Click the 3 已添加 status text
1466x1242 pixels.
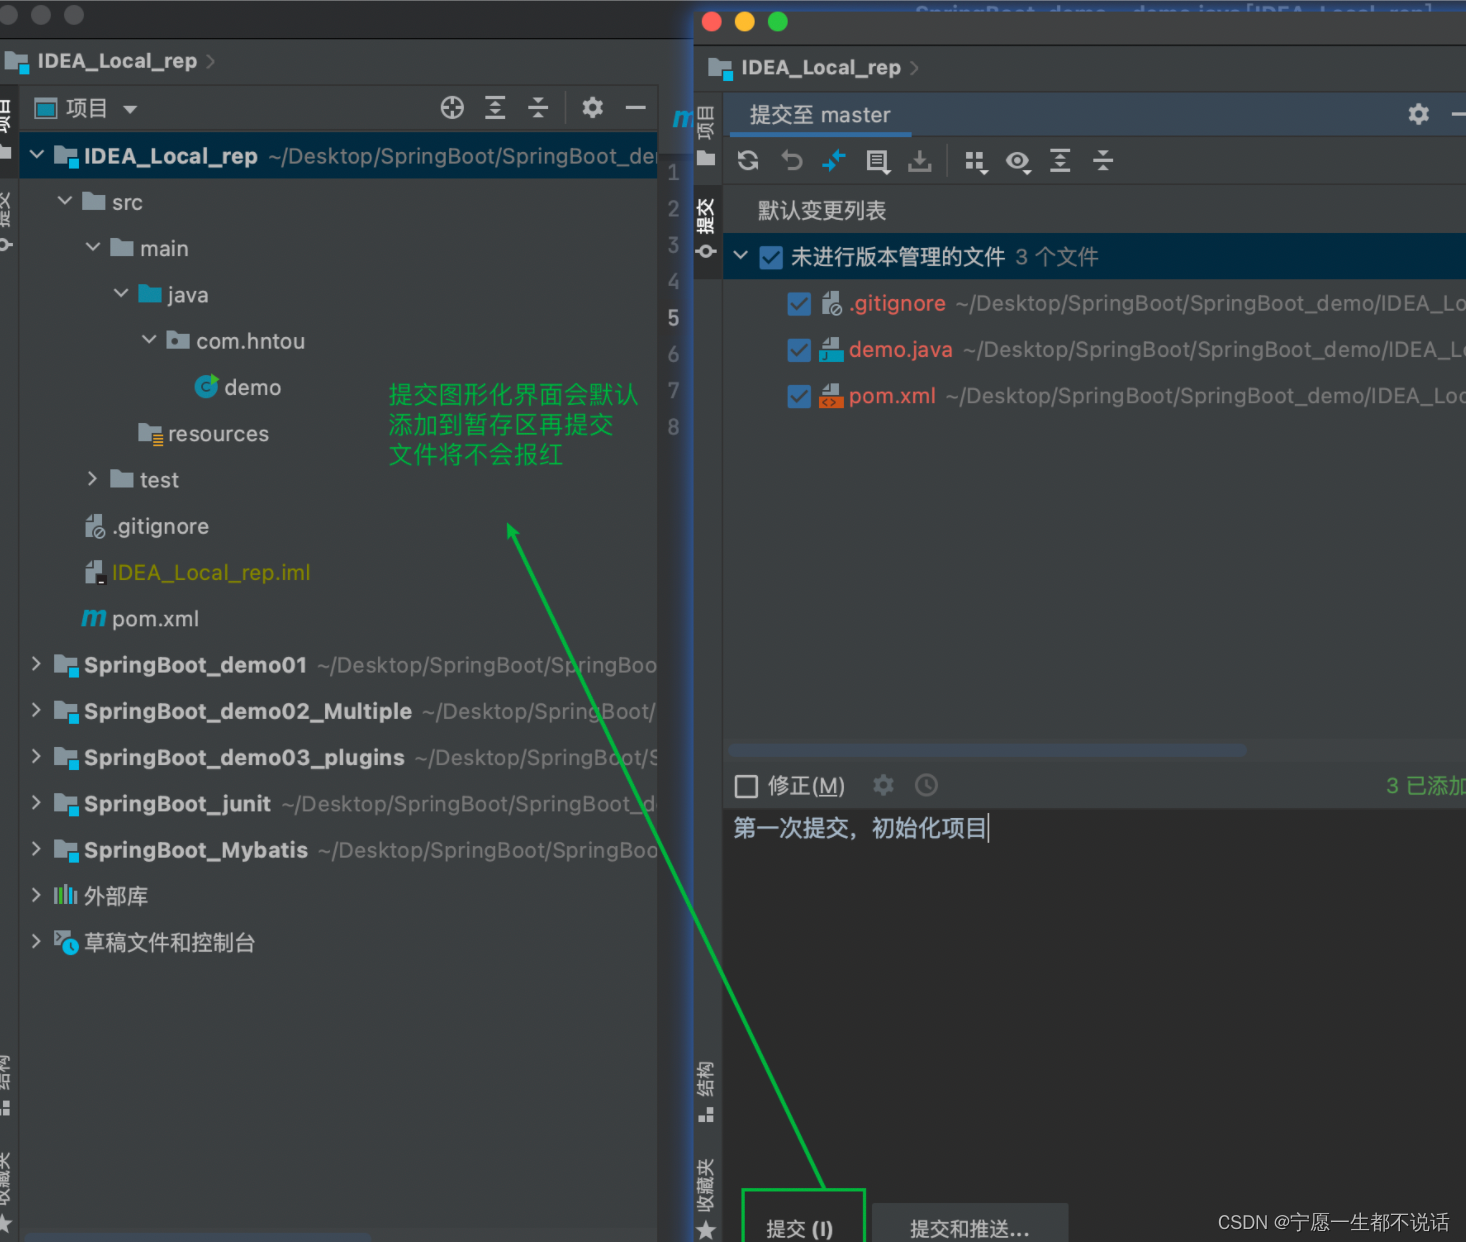(1426, 786)
